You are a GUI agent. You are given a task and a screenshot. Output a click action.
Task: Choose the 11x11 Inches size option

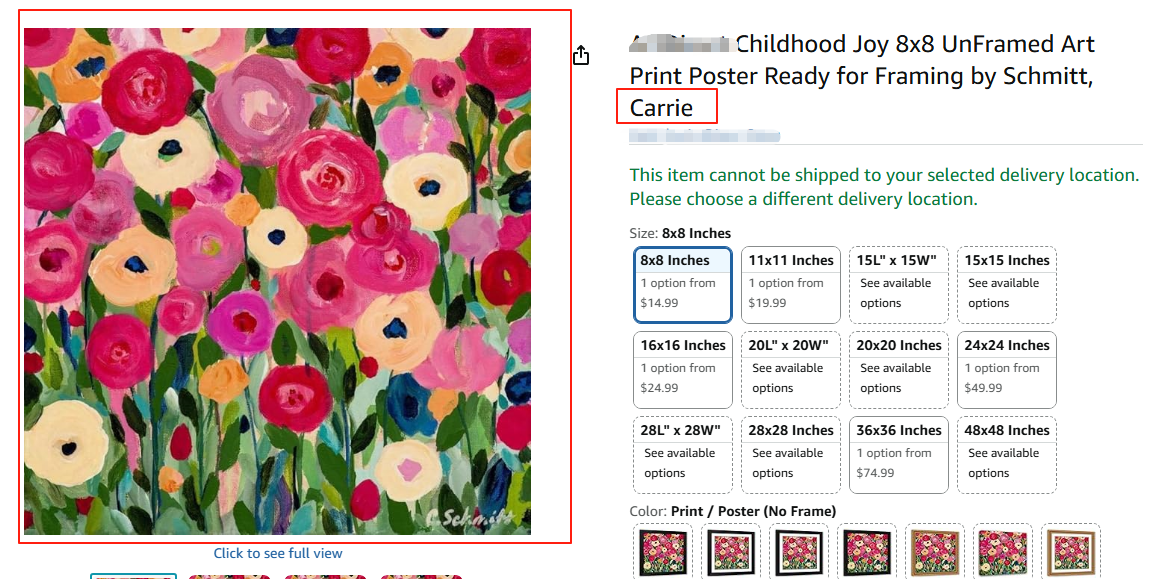tap(791, 285)
